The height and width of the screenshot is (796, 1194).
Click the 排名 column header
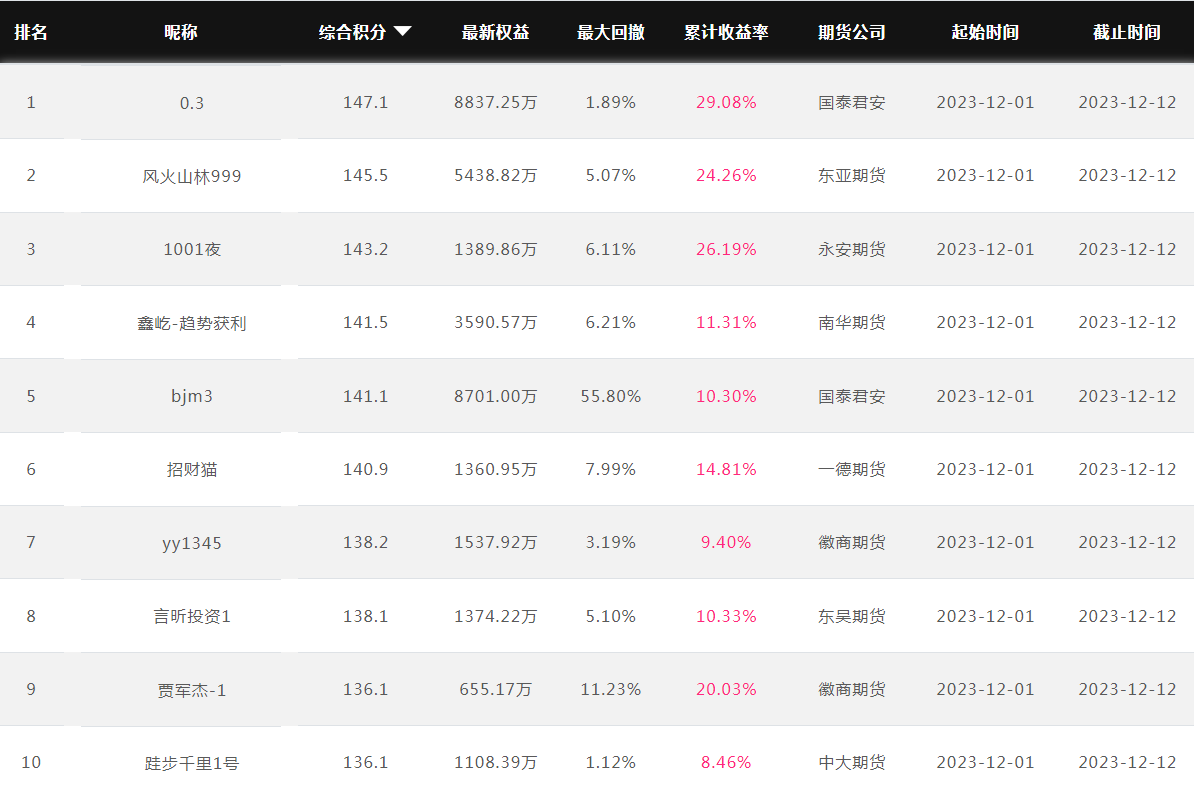pos(31,32)
